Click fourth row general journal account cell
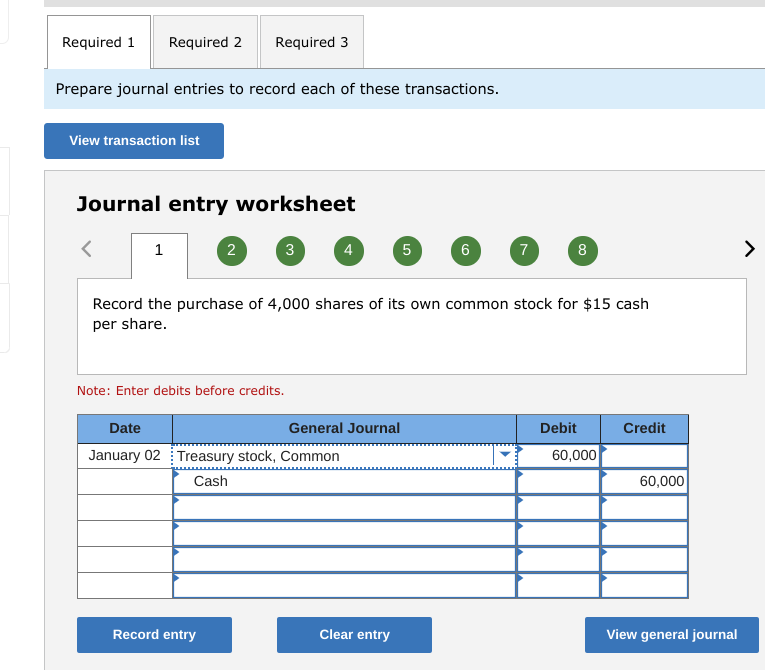Image resolution: width=781 pixels, height=670 pixels. pos(344,534)
